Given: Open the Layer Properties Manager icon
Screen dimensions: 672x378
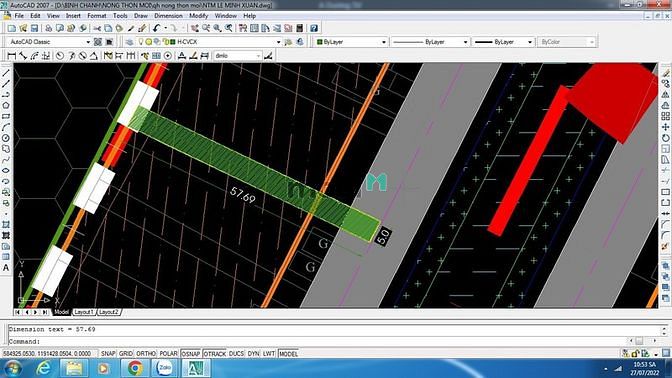Looking at the screenshot, I should pyautogui.click(x=129, y=42).
